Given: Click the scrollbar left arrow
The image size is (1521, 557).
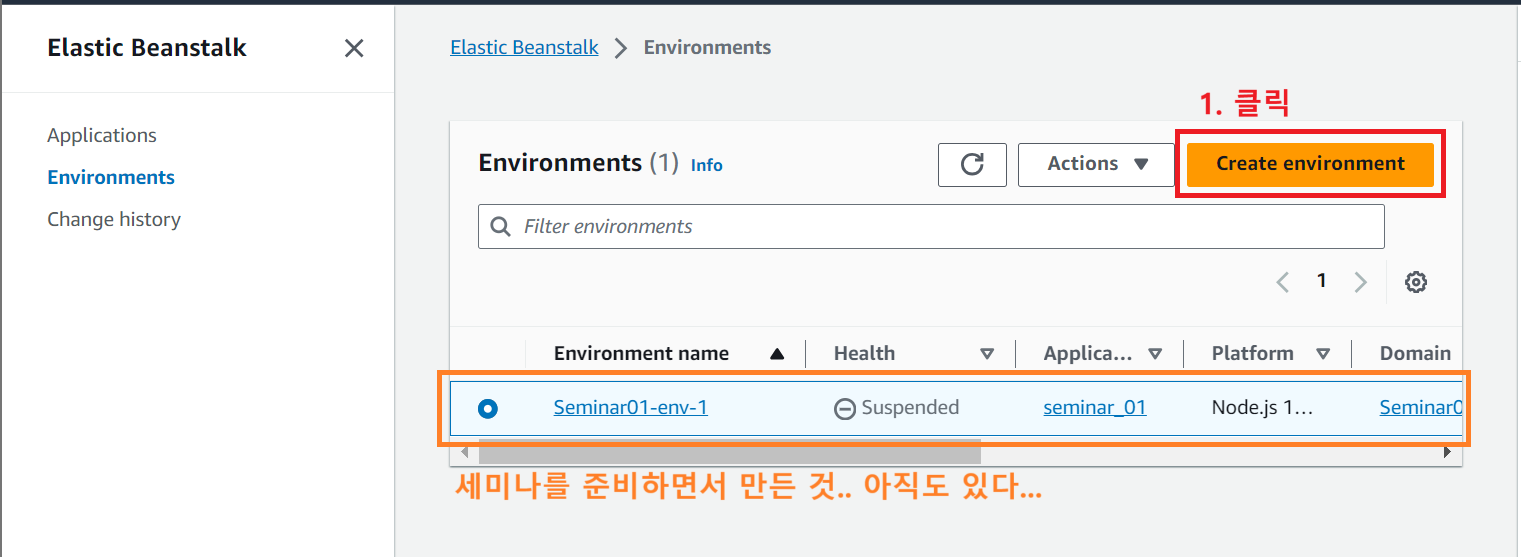Looking at the screenshot, I should pos(464,452).
